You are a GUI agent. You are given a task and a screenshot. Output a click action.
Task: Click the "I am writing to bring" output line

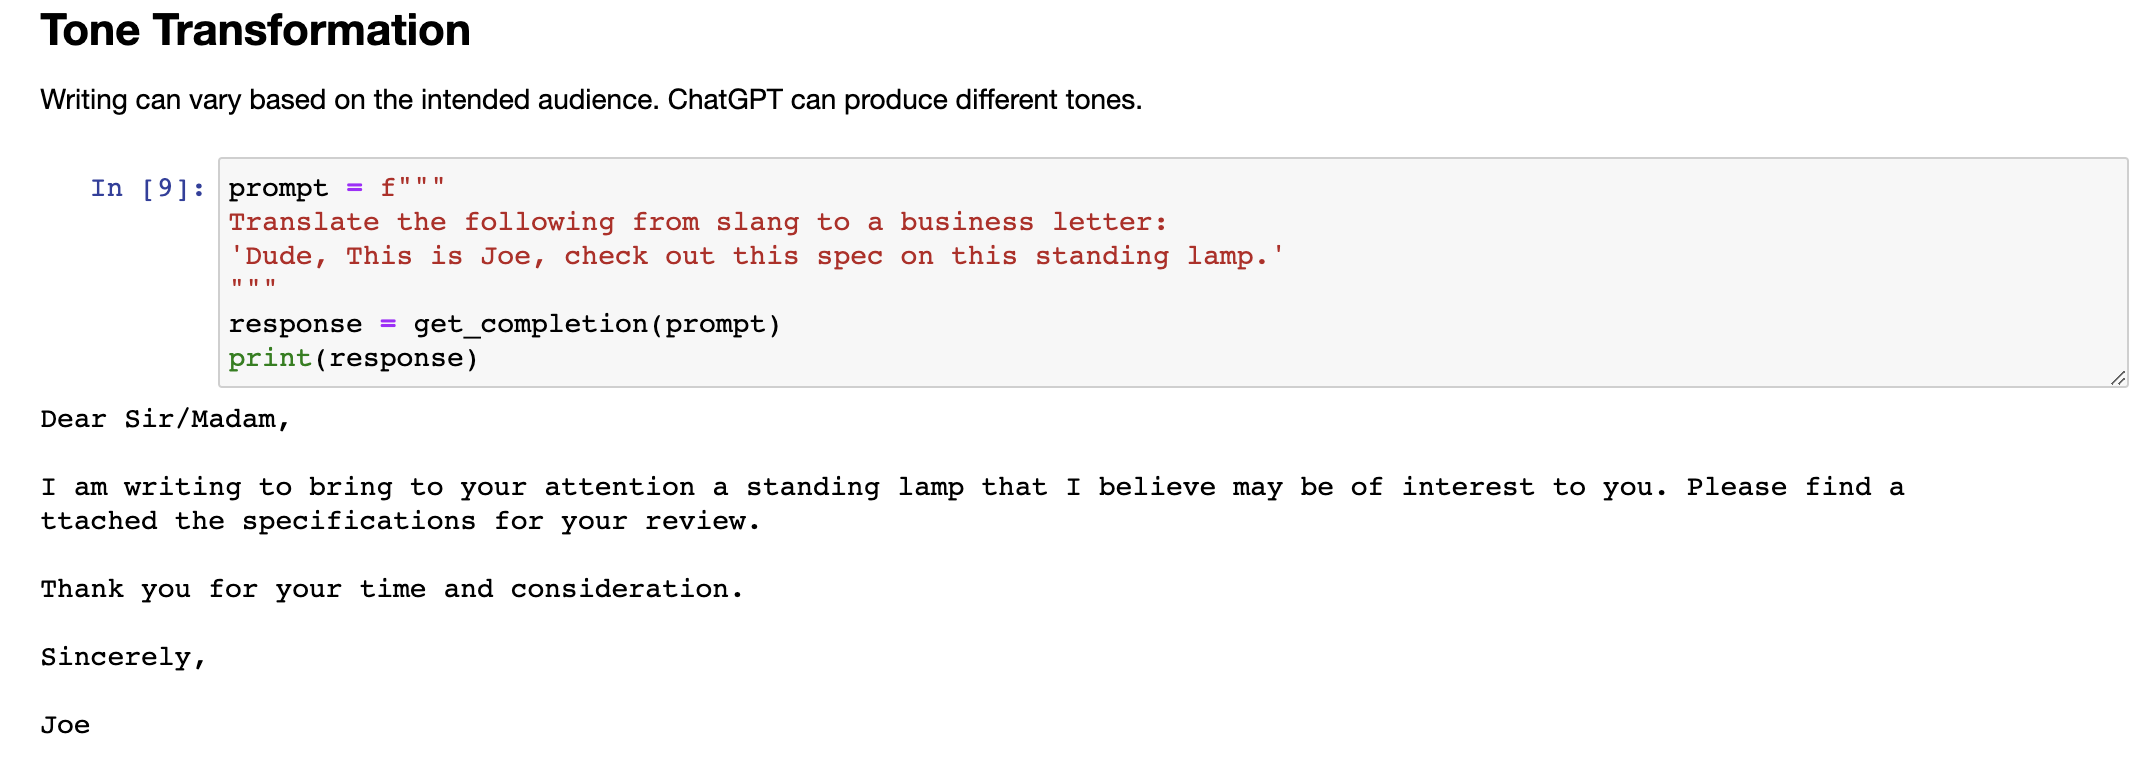pos(970,487)
